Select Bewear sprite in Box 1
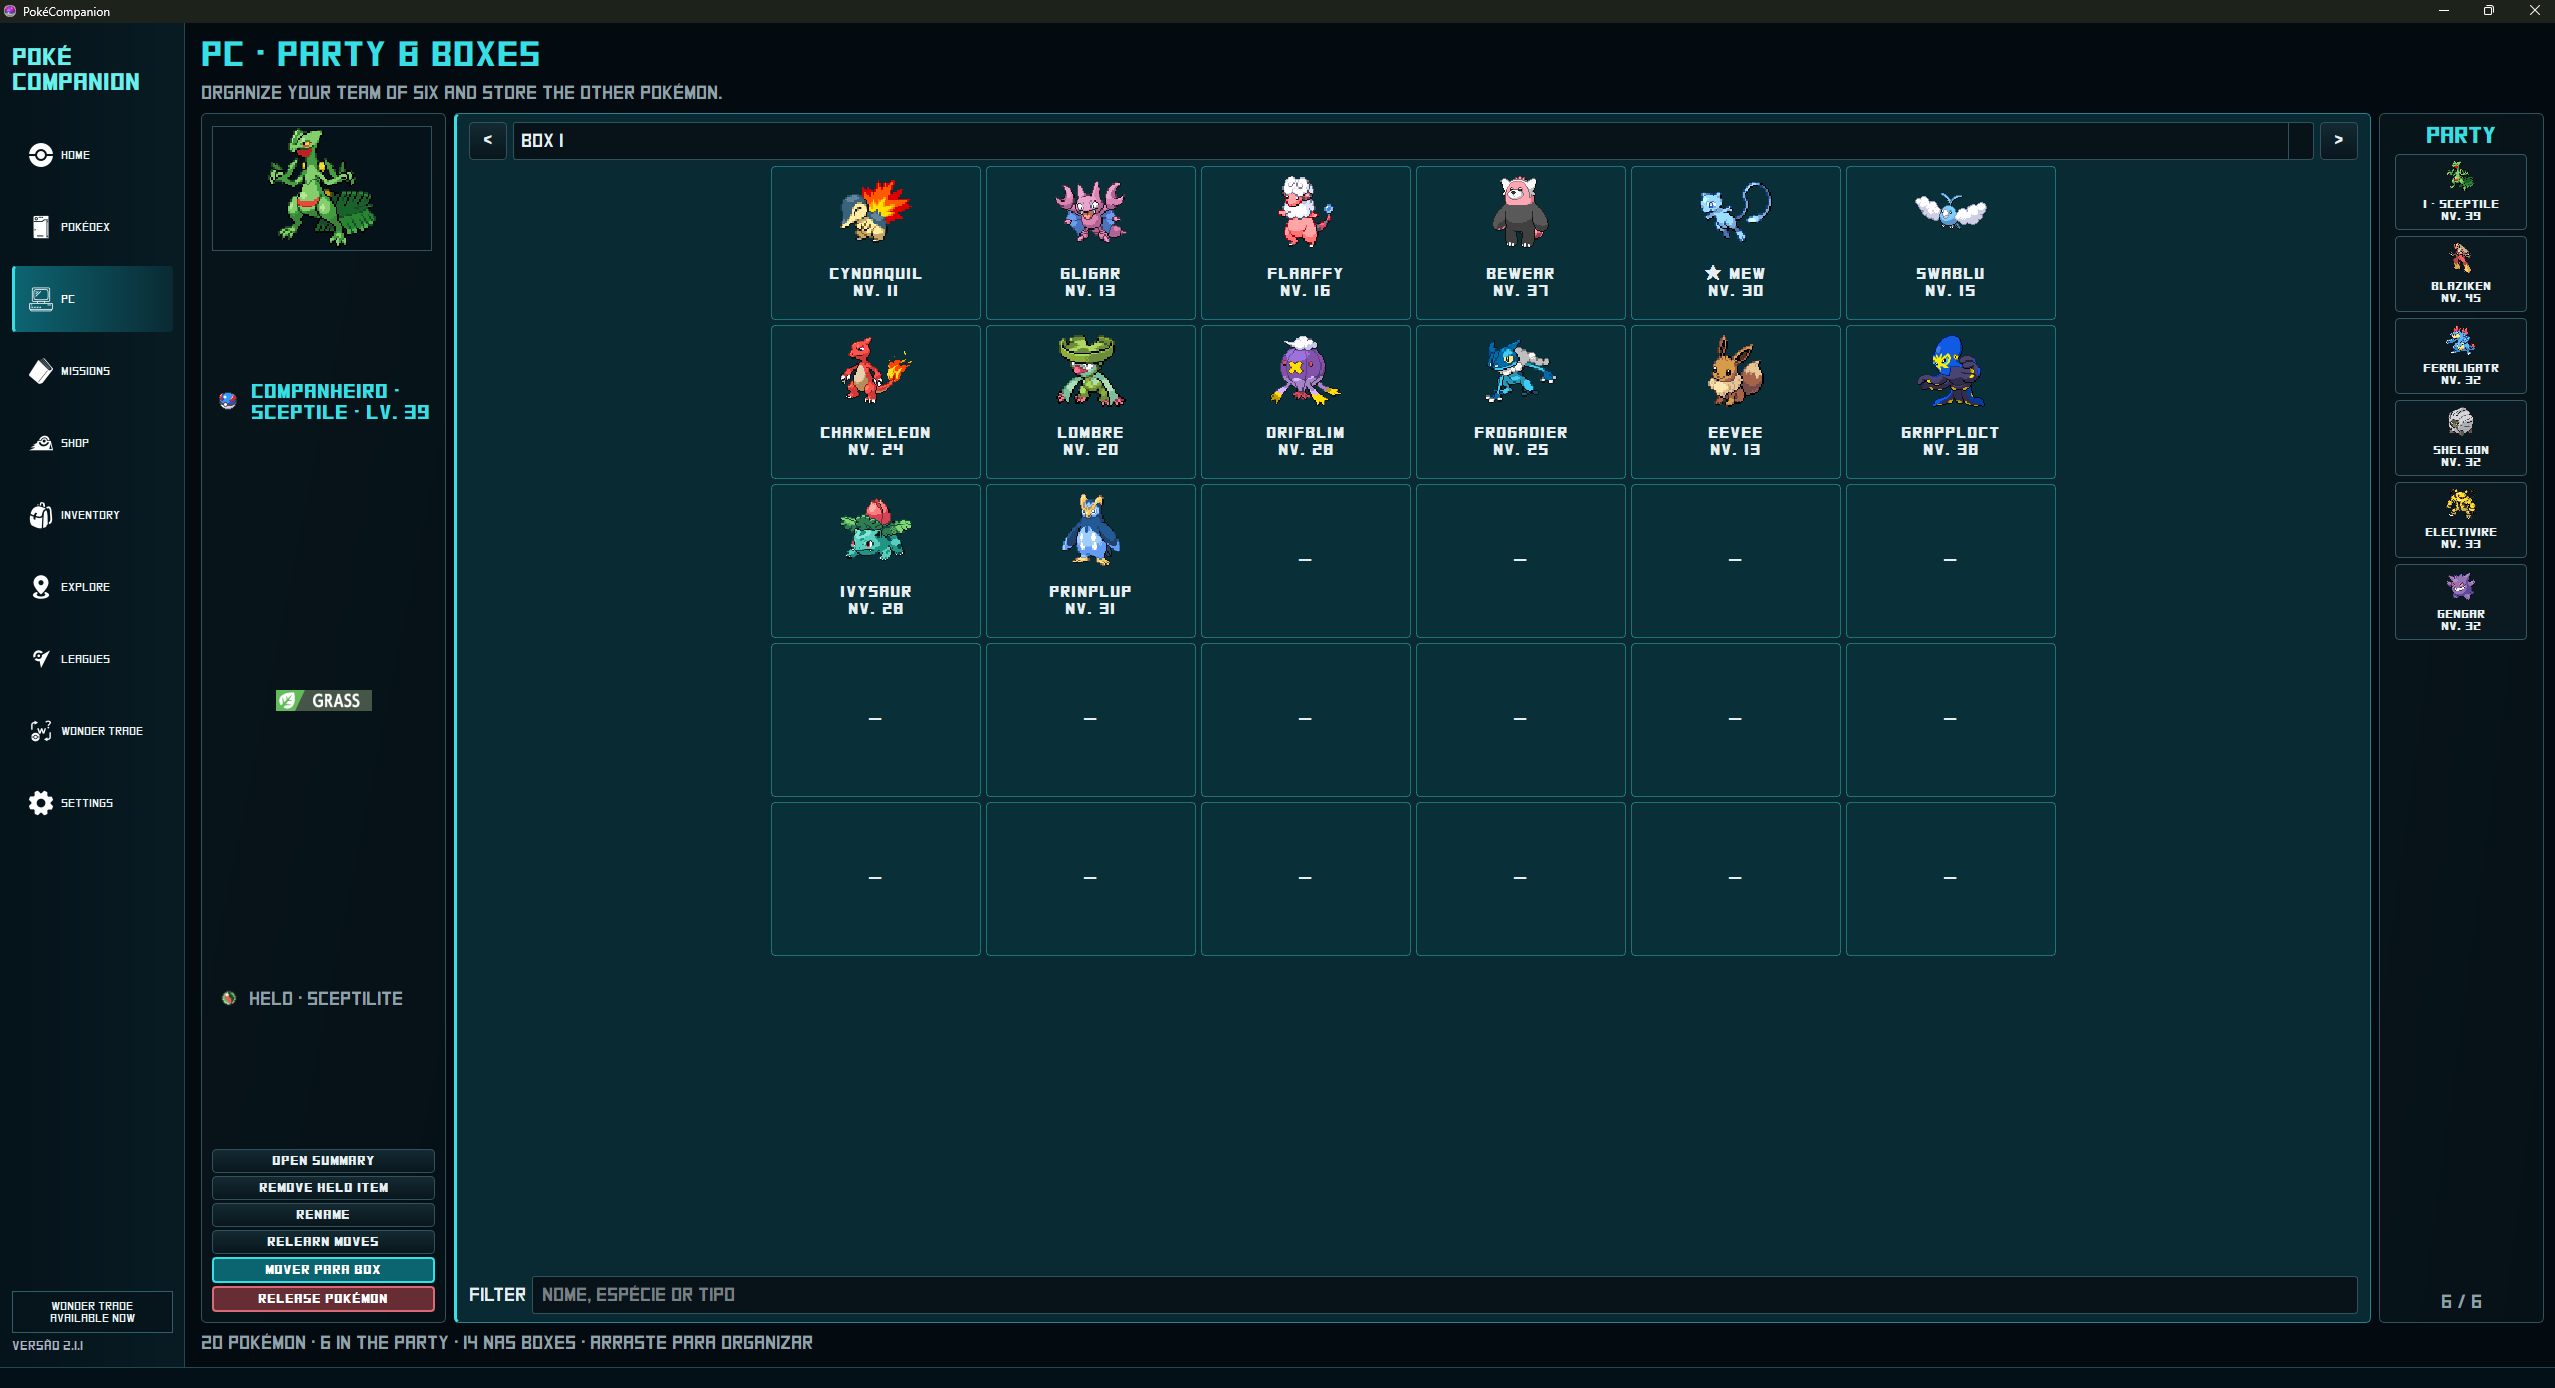 (x=1520, y=211)
